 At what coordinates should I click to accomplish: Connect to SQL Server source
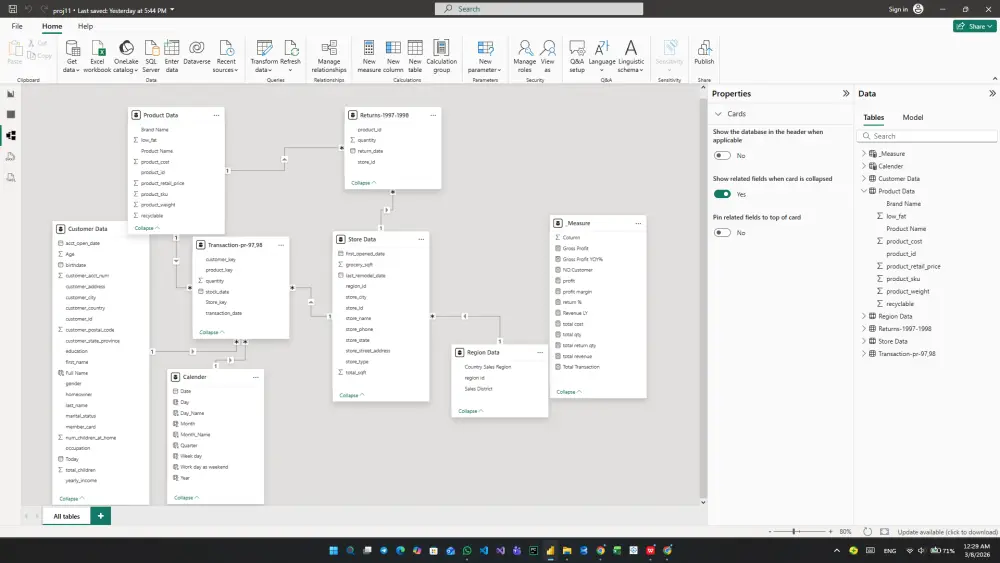coord(151,56)
